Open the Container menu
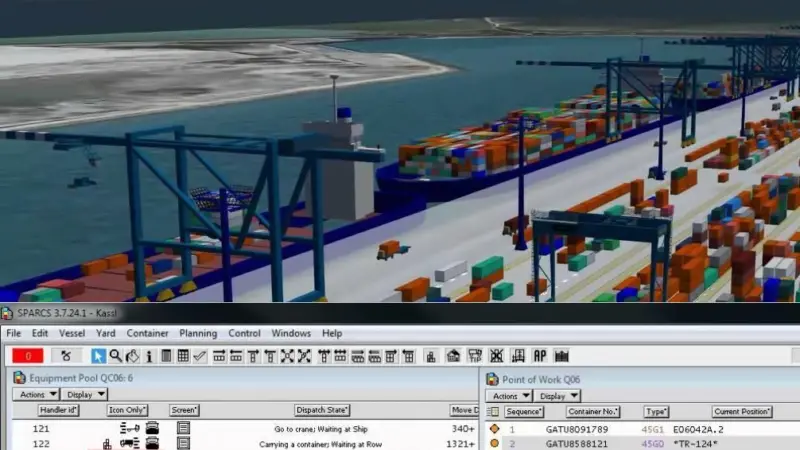 tap(147, 333)
